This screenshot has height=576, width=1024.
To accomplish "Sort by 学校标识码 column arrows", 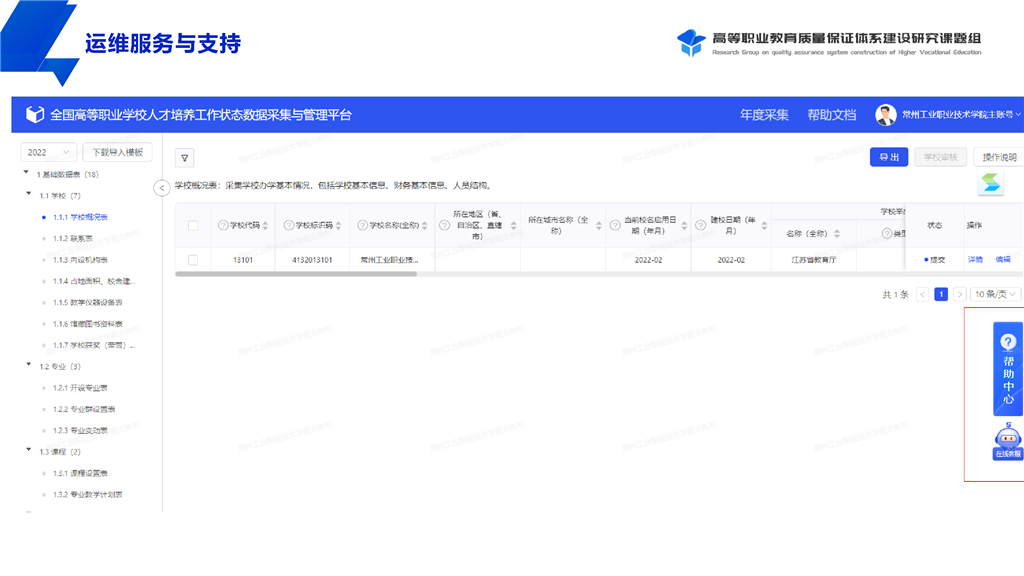I will (x=340, y=226).
